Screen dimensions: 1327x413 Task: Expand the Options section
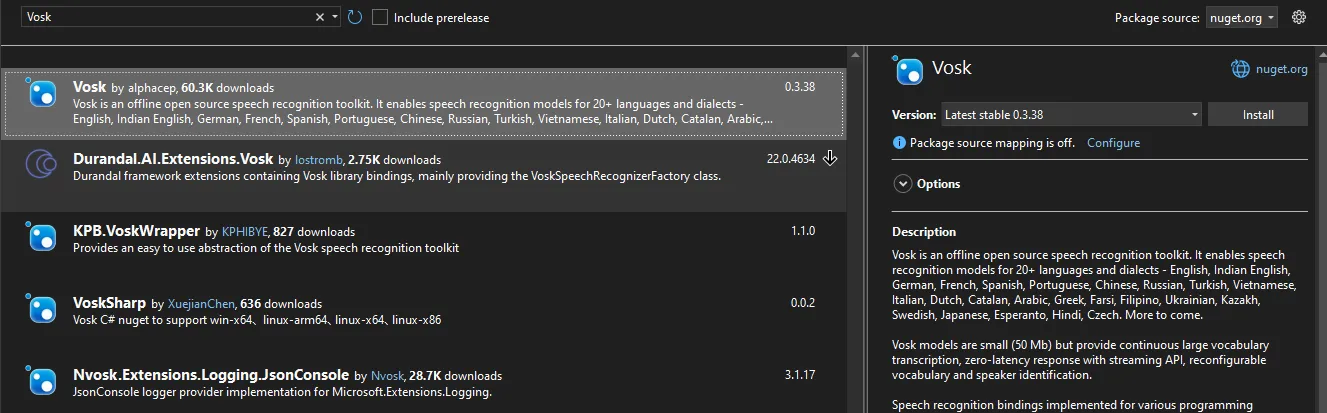tap(904, 184)
